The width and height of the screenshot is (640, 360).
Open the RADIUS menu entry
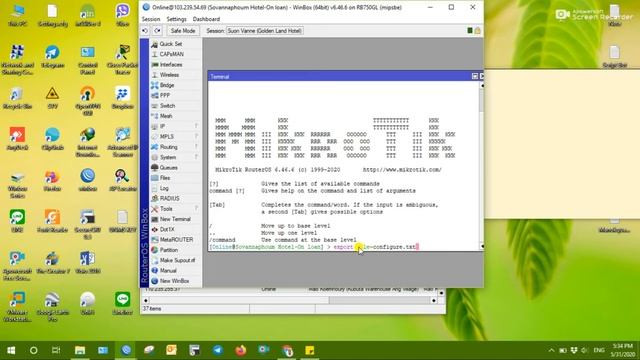tap(169, 198)
